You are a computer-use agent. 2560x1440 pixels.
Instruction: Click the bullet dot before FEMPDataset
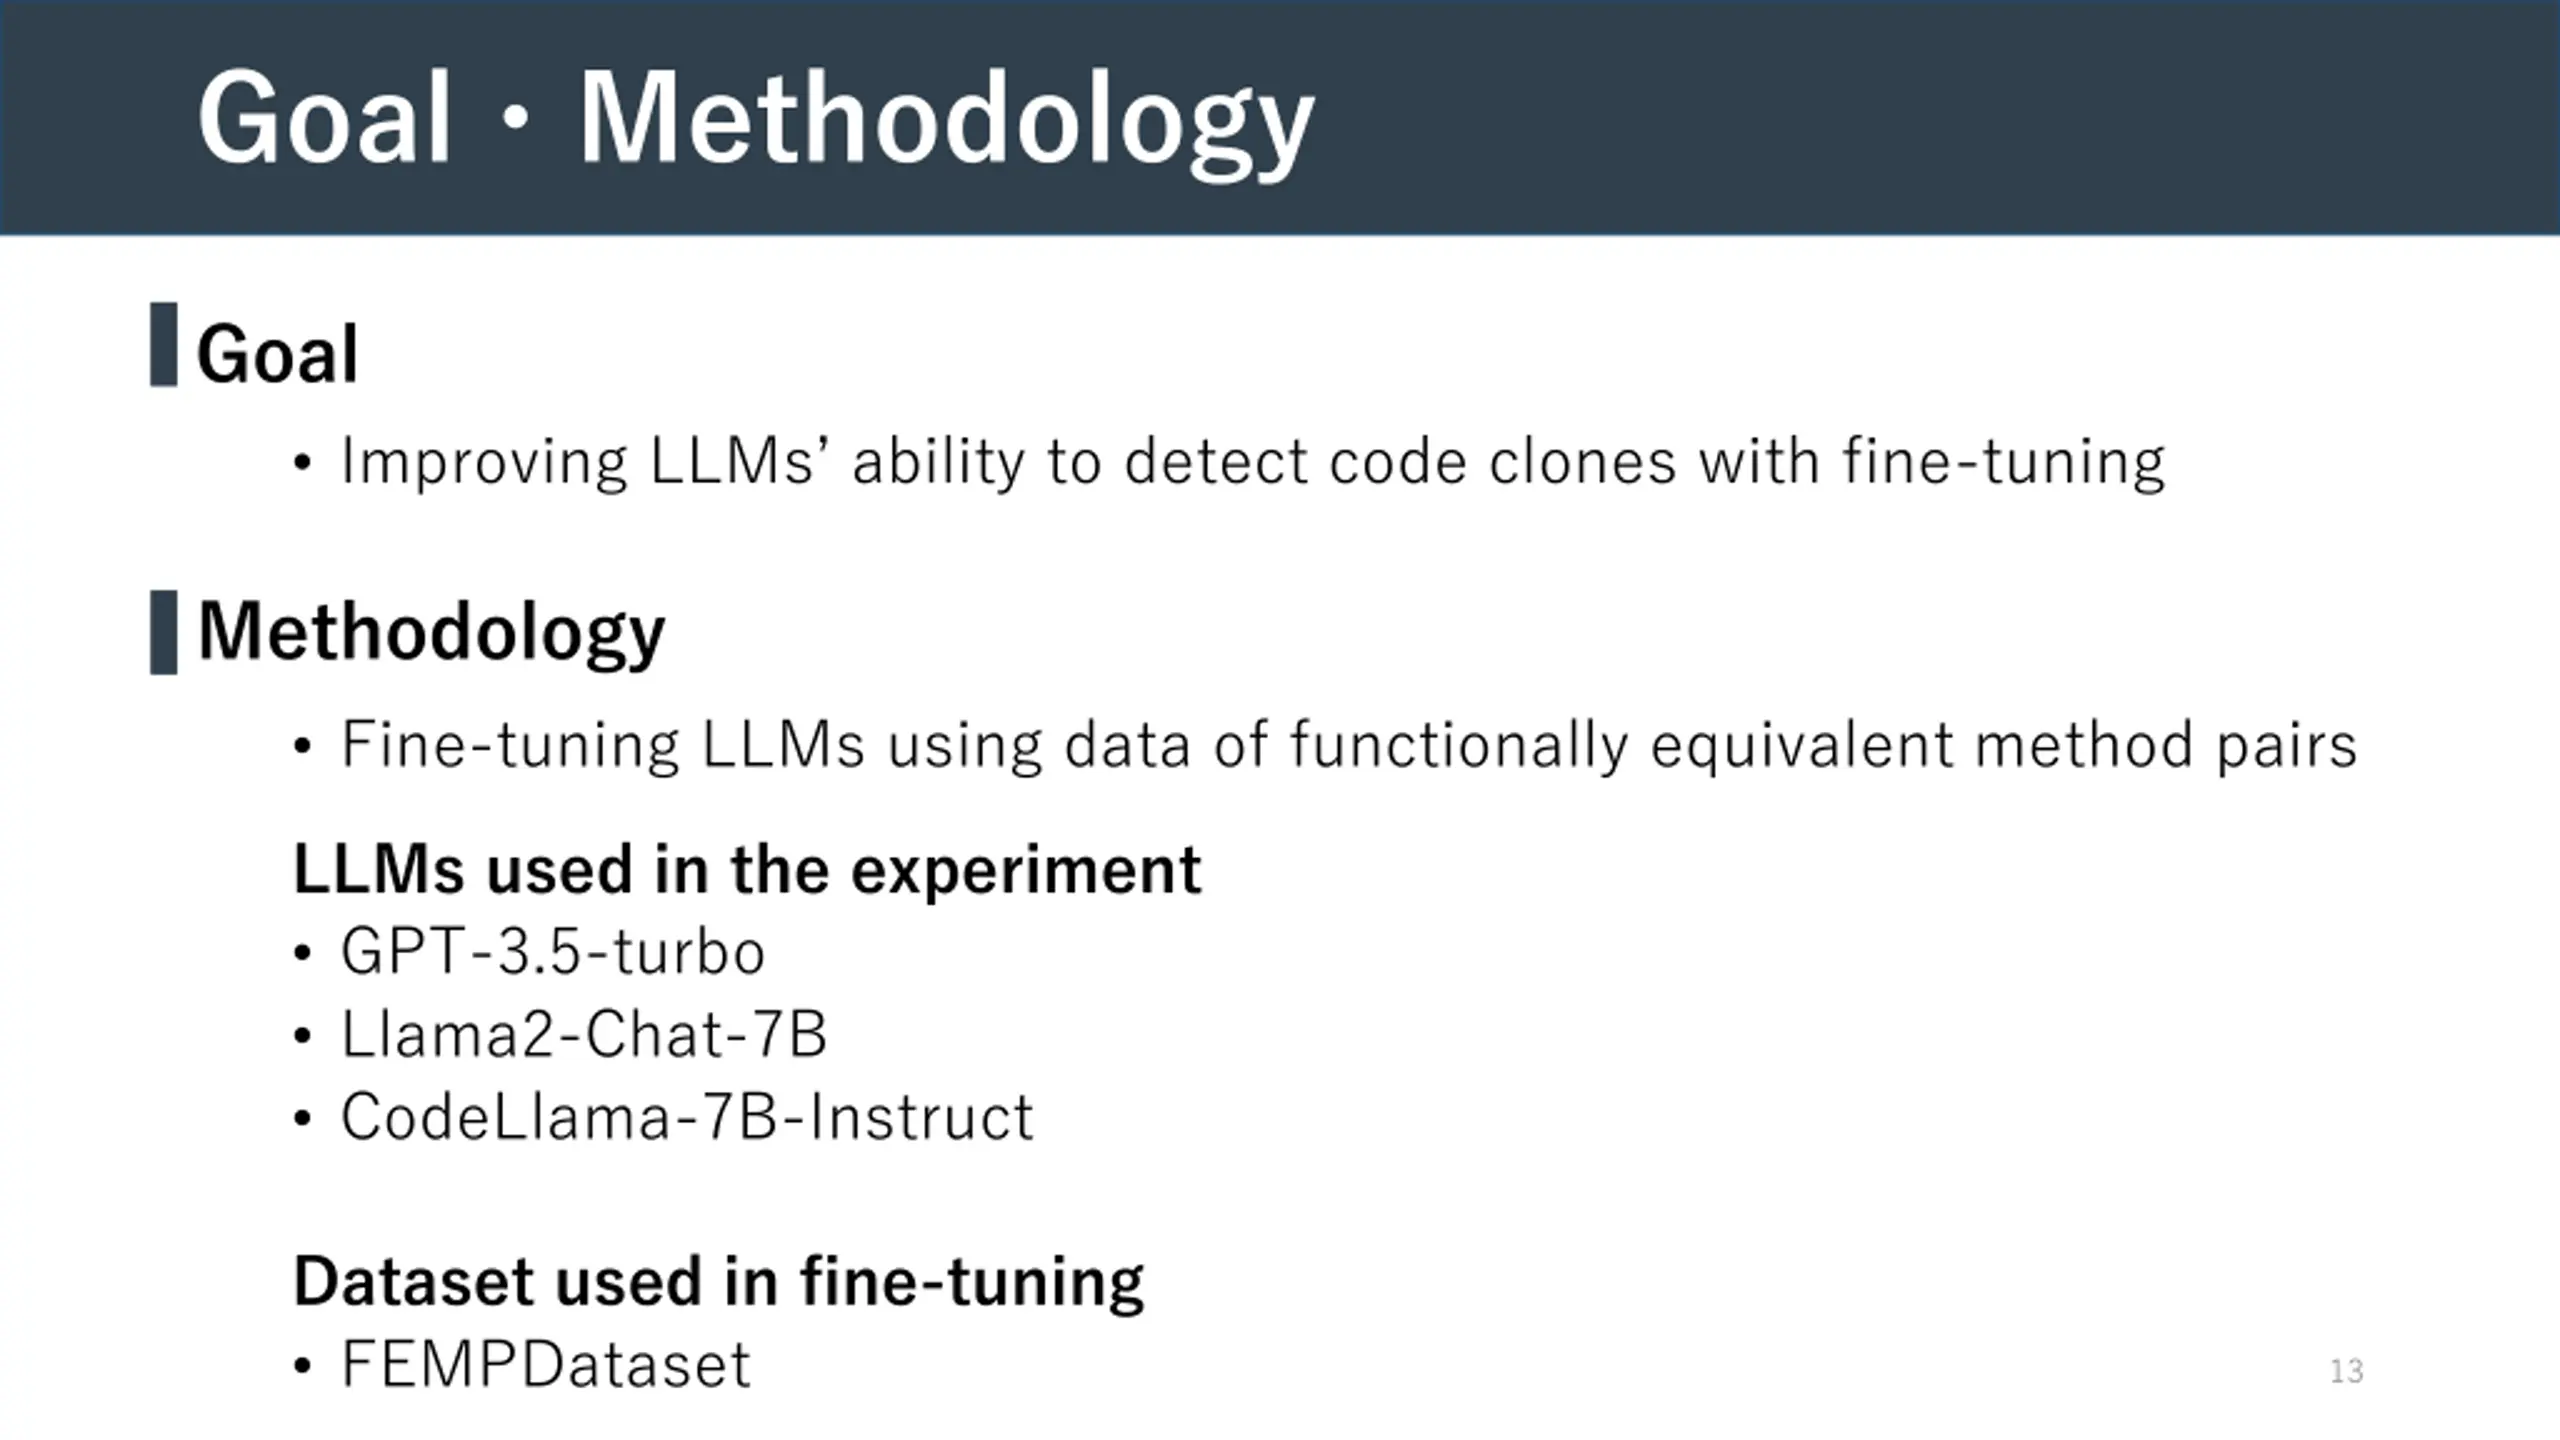point(303,1366)
